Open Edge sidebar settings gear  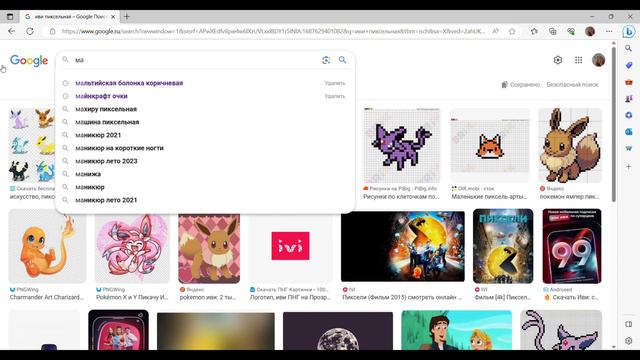click(x=629, y=340)
